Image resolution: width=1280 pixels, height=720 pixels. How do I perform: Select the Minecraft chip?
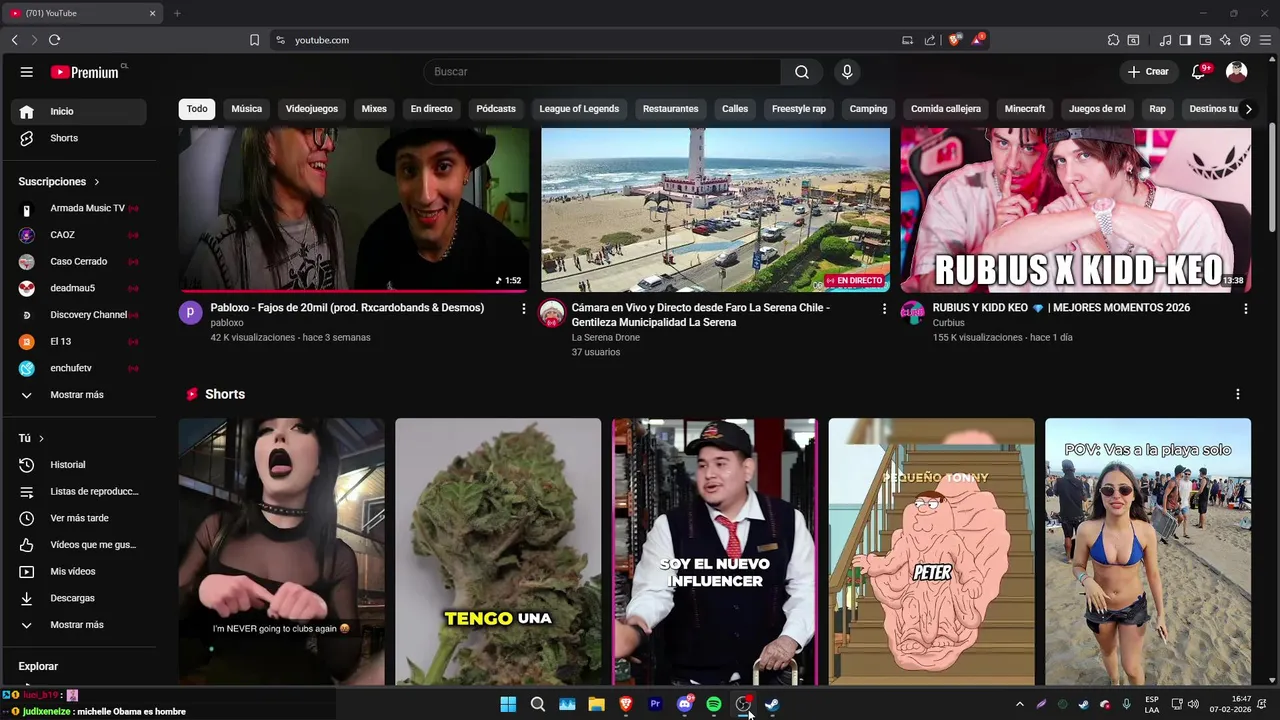pyautogui.click(x=1025, y=109)
